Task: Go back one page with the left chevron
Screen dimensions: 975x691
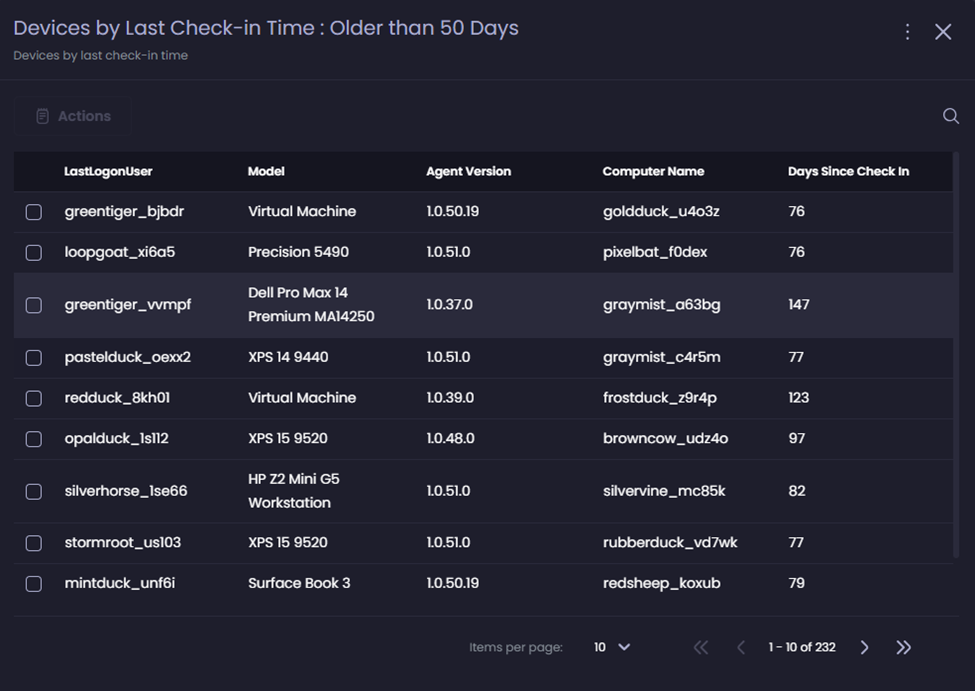Action: pyautogui.click(x=741, y=647)
